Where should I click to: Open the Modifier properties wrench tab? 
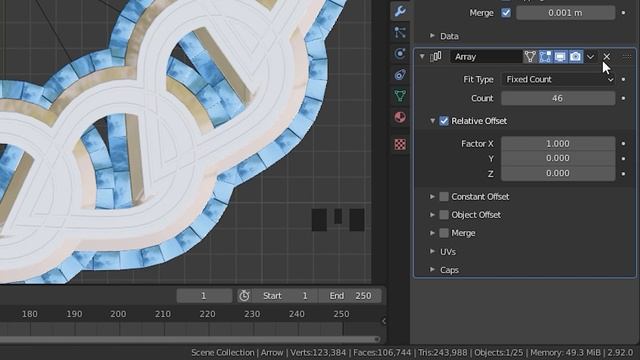(400, 11)
